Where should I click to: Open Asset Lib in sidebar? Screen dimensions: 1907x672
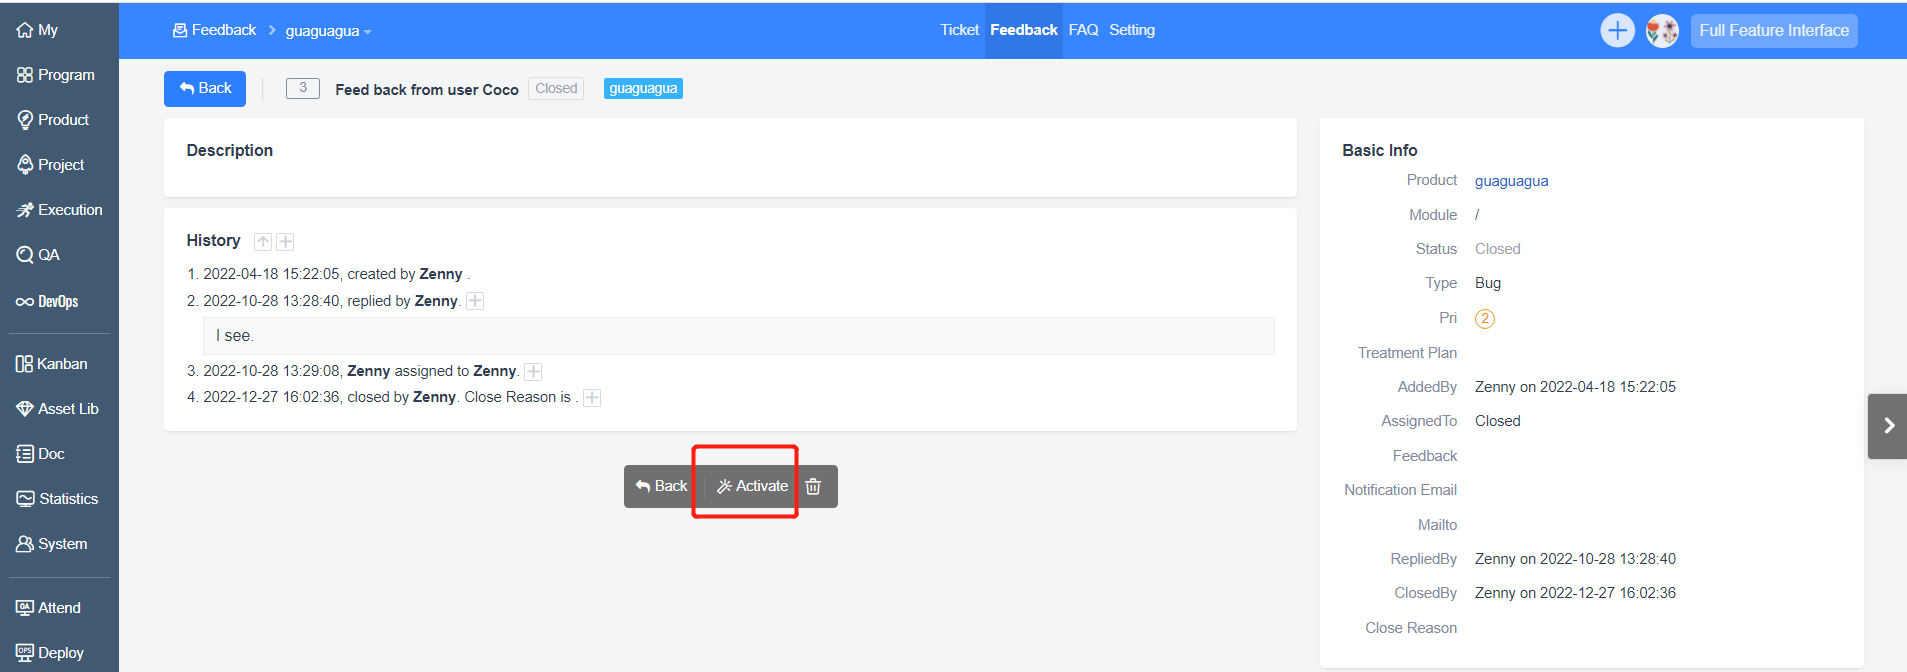click(x=57, y=409)
